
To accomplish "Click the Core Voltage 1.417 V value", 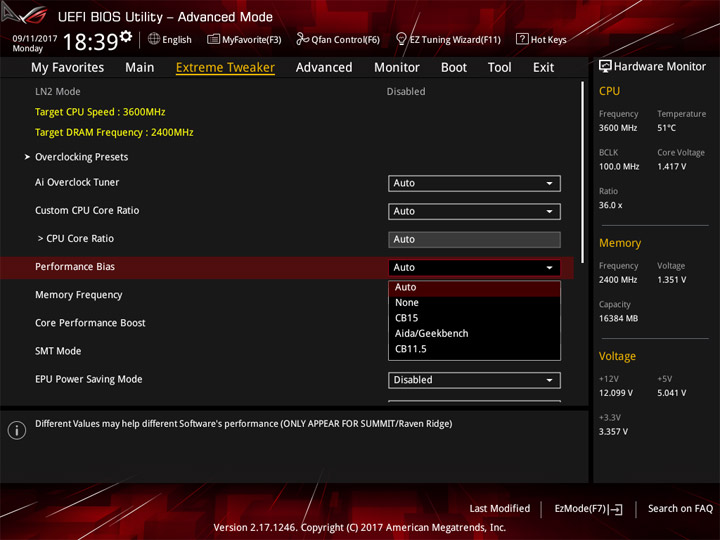I will point(671,166).
